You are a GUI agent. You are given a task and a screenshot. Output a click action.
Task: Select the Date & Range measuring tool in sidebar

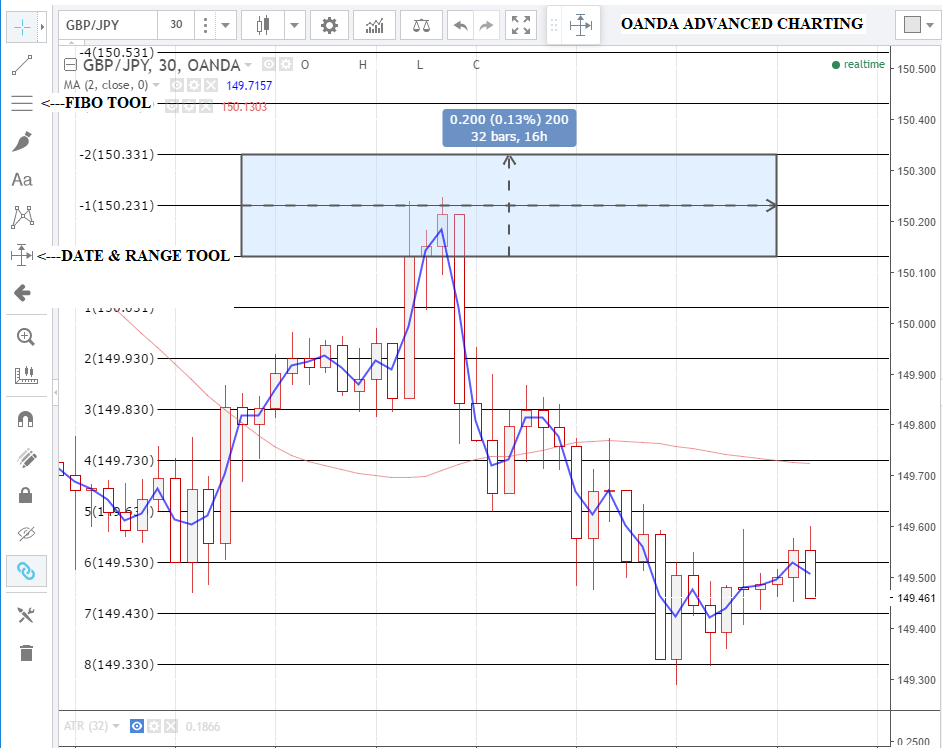(22, 255)
